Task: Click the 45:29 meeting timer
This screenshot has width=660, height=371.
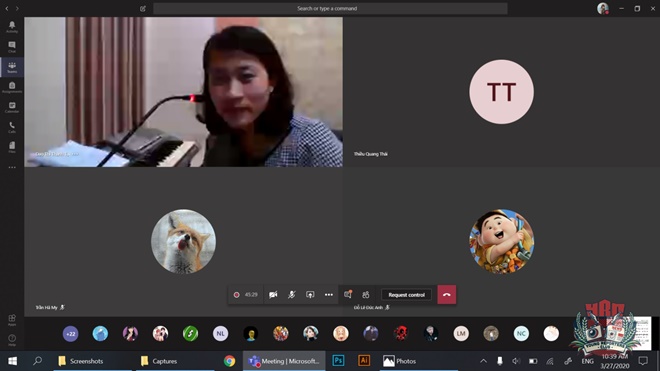Action: click(x=251, y=295)
